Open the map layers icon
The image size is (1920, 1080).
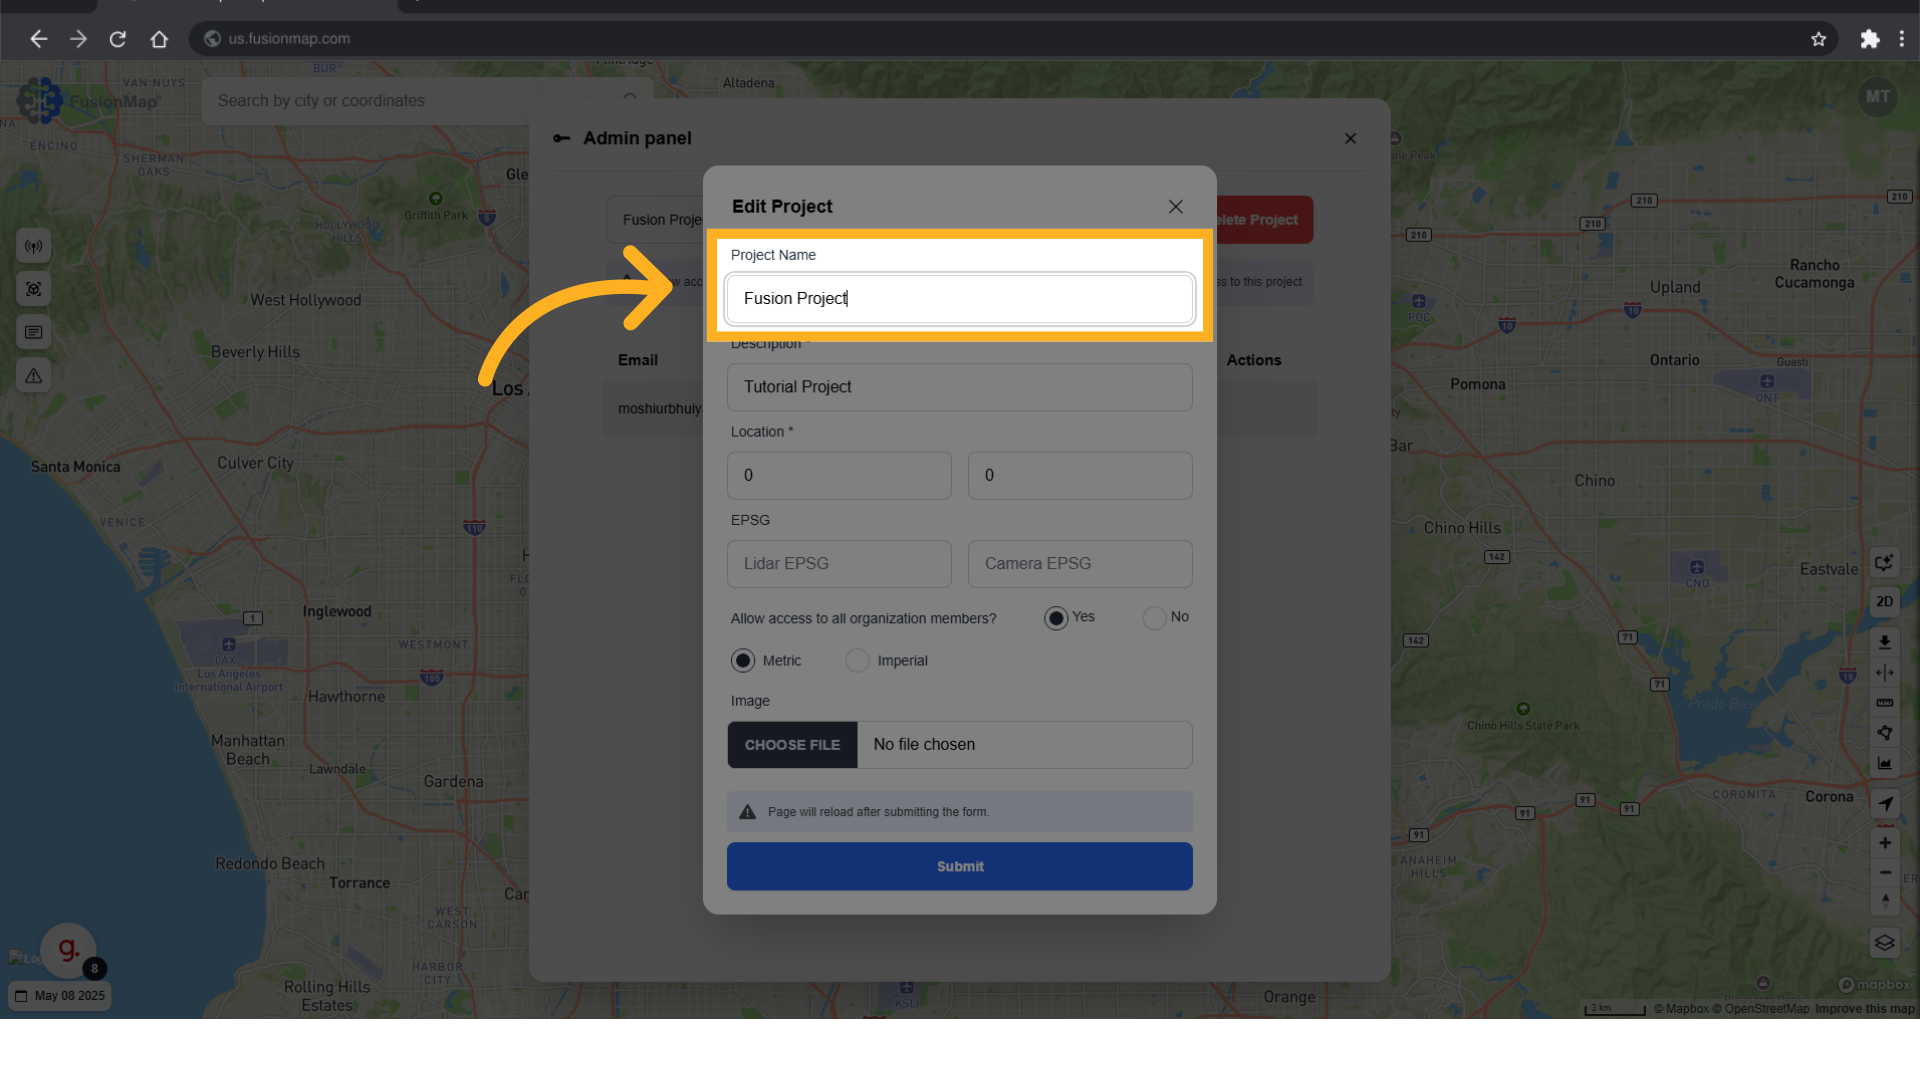point(1884,943)
